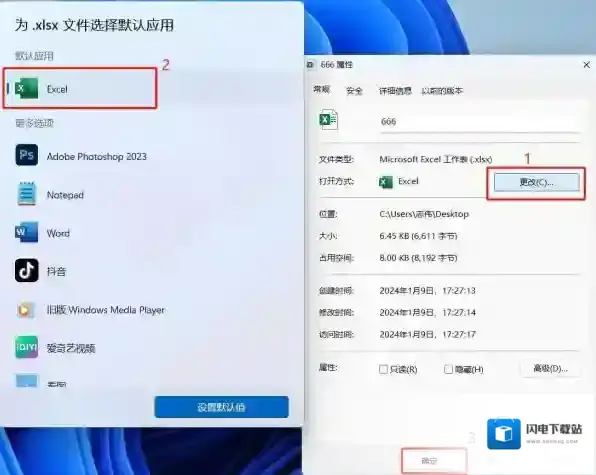Click the 设置默认值 button
Image resolution: width=596 pixels, height=475 pixels.
(222, 407)
